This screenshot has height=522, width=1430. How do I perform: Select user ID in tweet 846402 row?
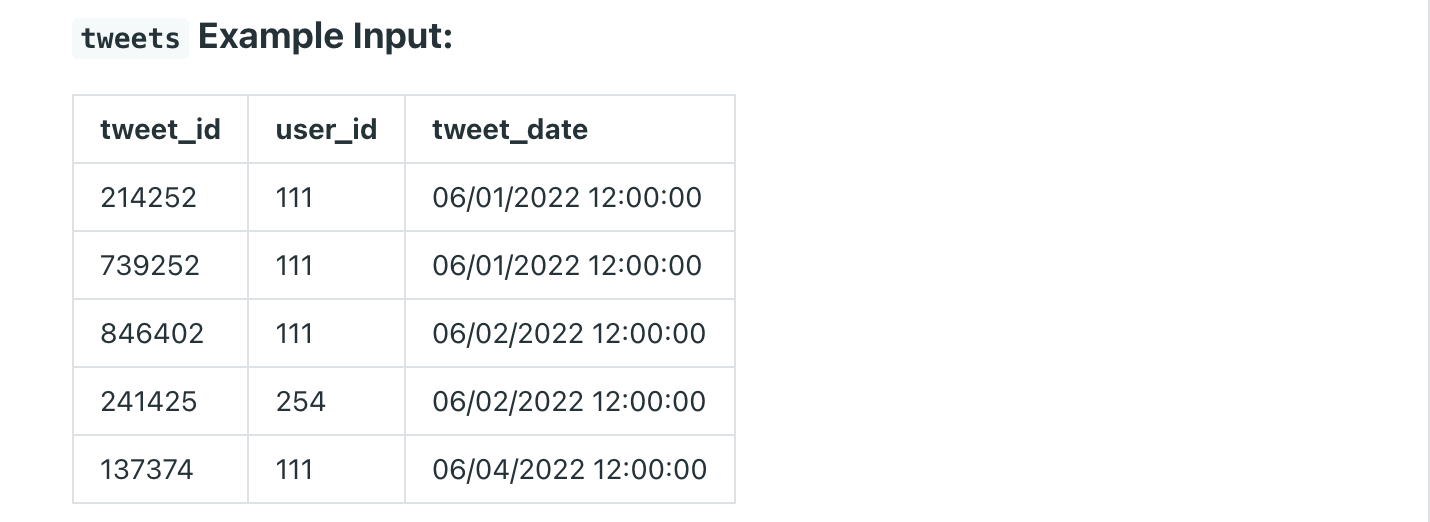click(x=295, y=333)
